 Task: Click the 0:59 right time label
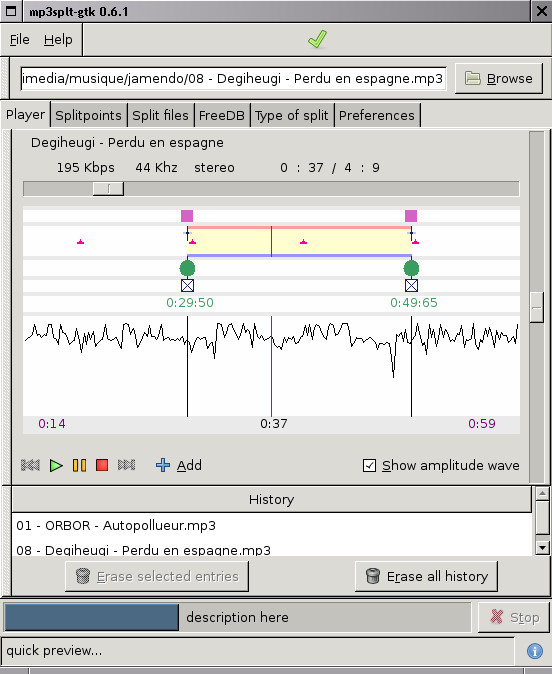click(482, 424)
